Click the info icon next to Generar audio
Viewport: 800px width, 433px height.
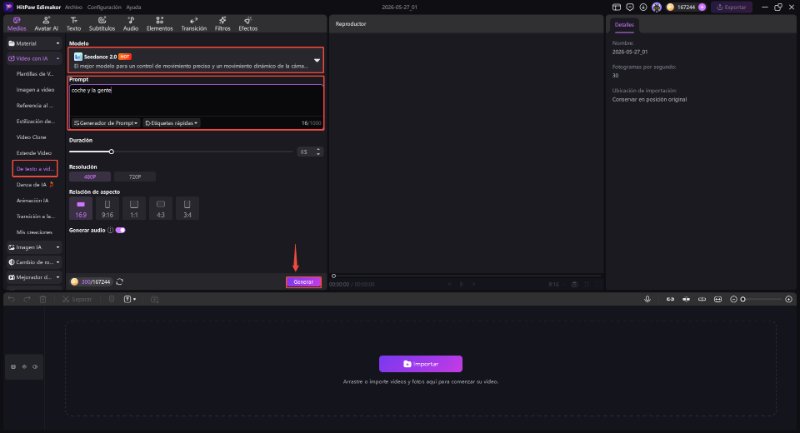[110, 230]
